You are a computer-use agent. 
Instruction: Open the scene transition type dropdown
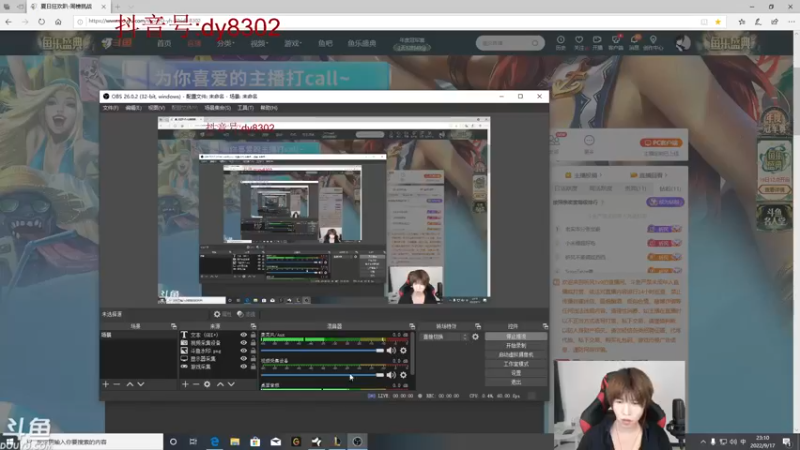point(443,337)
